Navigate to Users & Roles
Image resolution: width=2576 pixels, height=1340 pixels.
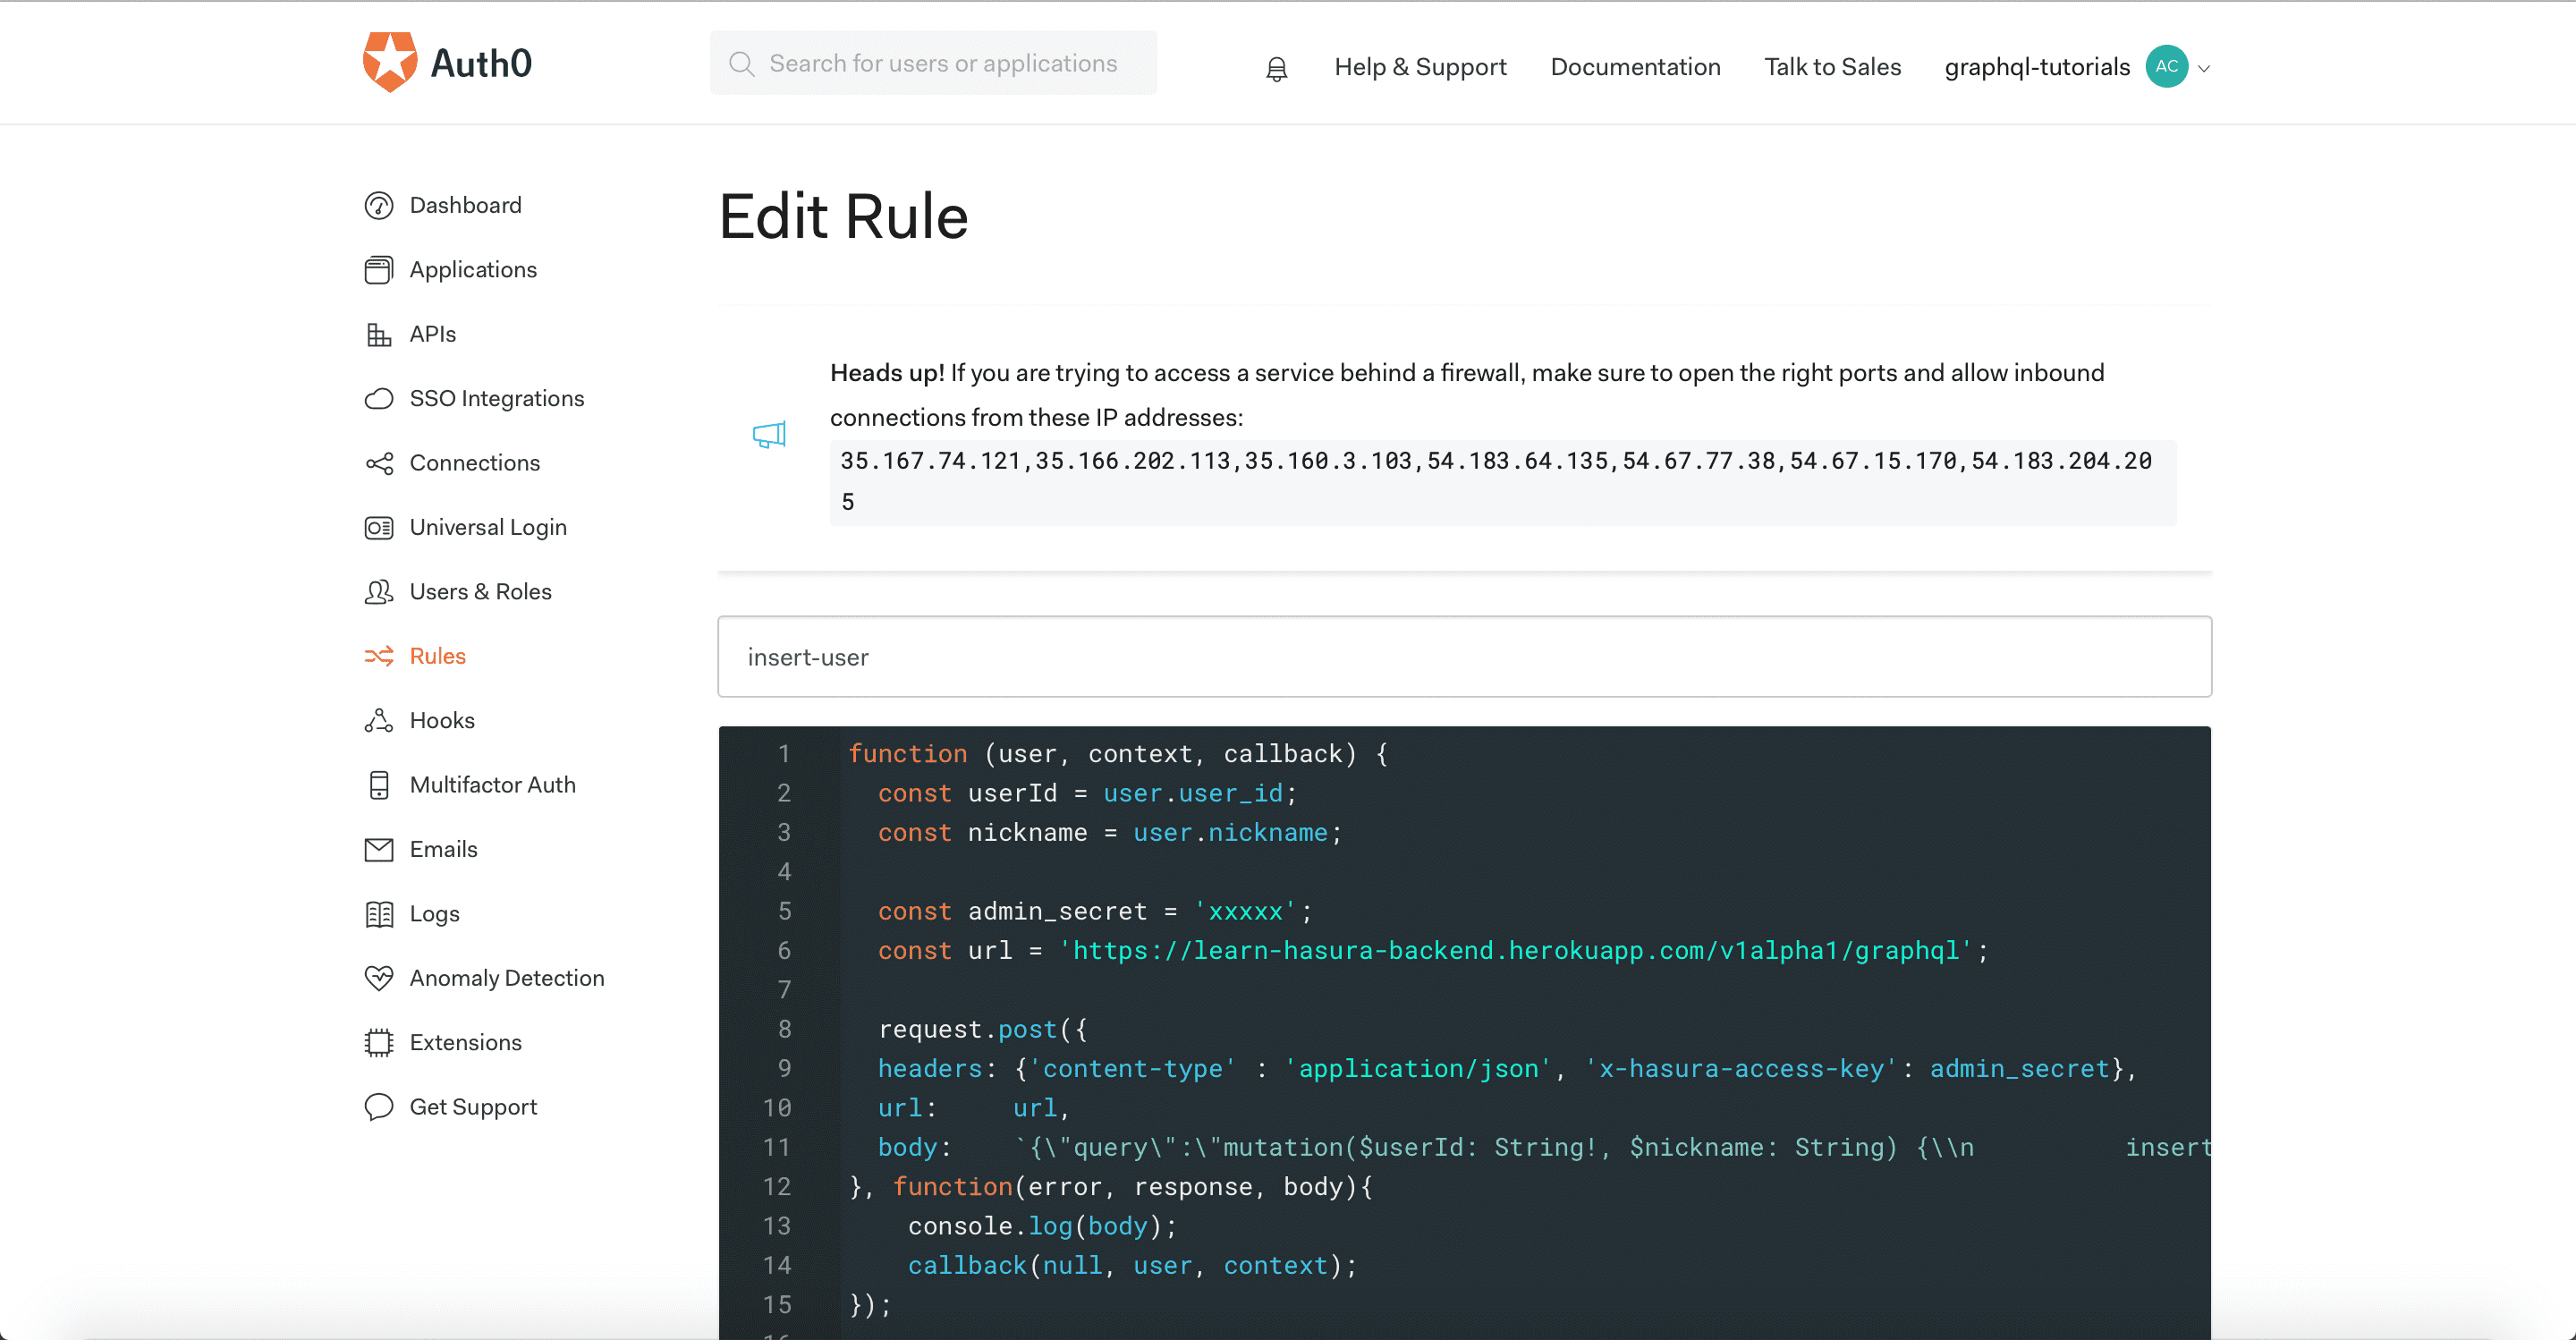click(x=480, y=591)
